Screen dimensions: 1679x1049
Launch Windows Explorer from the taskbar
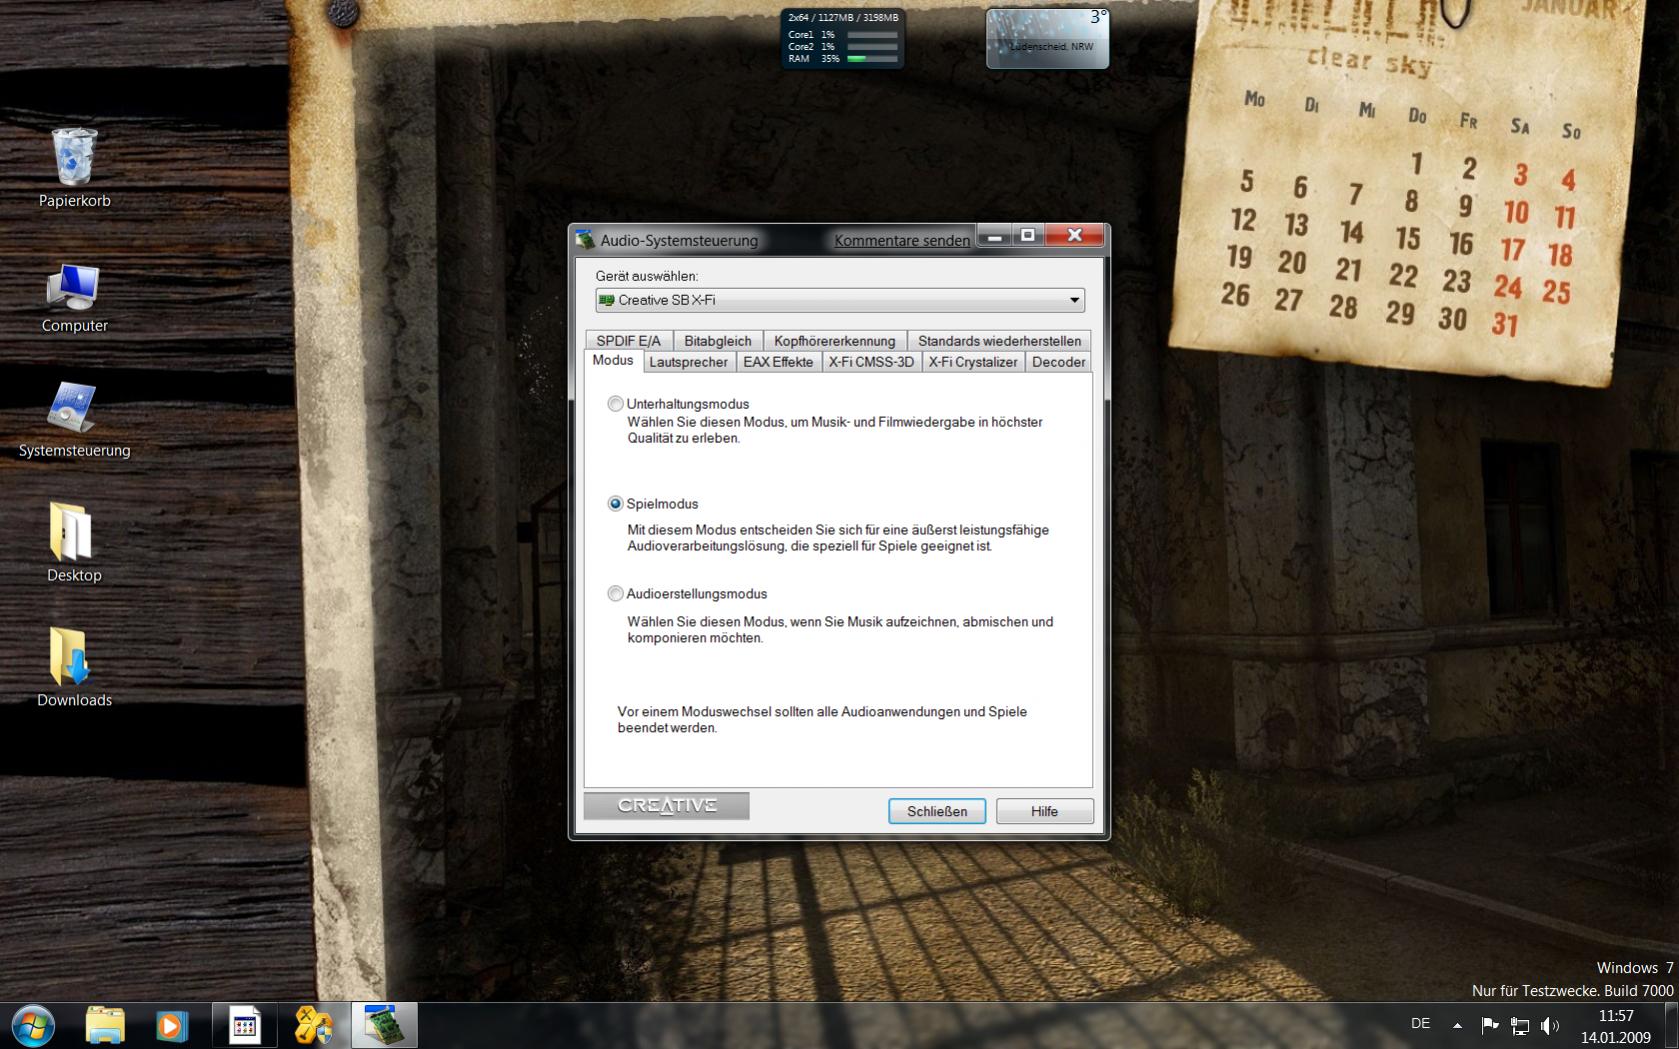pos(105,1026)
